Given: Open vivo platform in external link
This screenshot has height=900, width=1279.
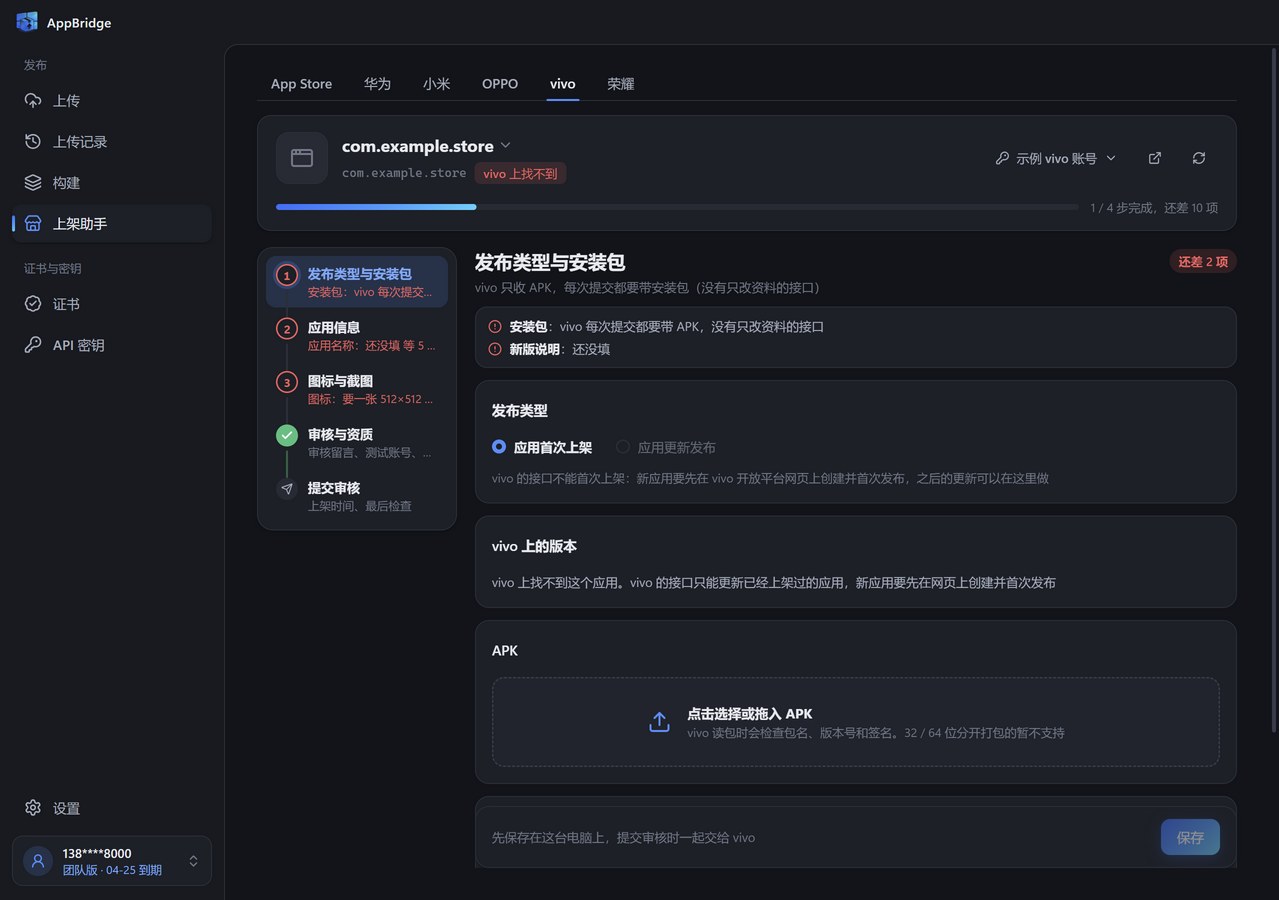Looking at the screenshot, I should click(1155, 158).
